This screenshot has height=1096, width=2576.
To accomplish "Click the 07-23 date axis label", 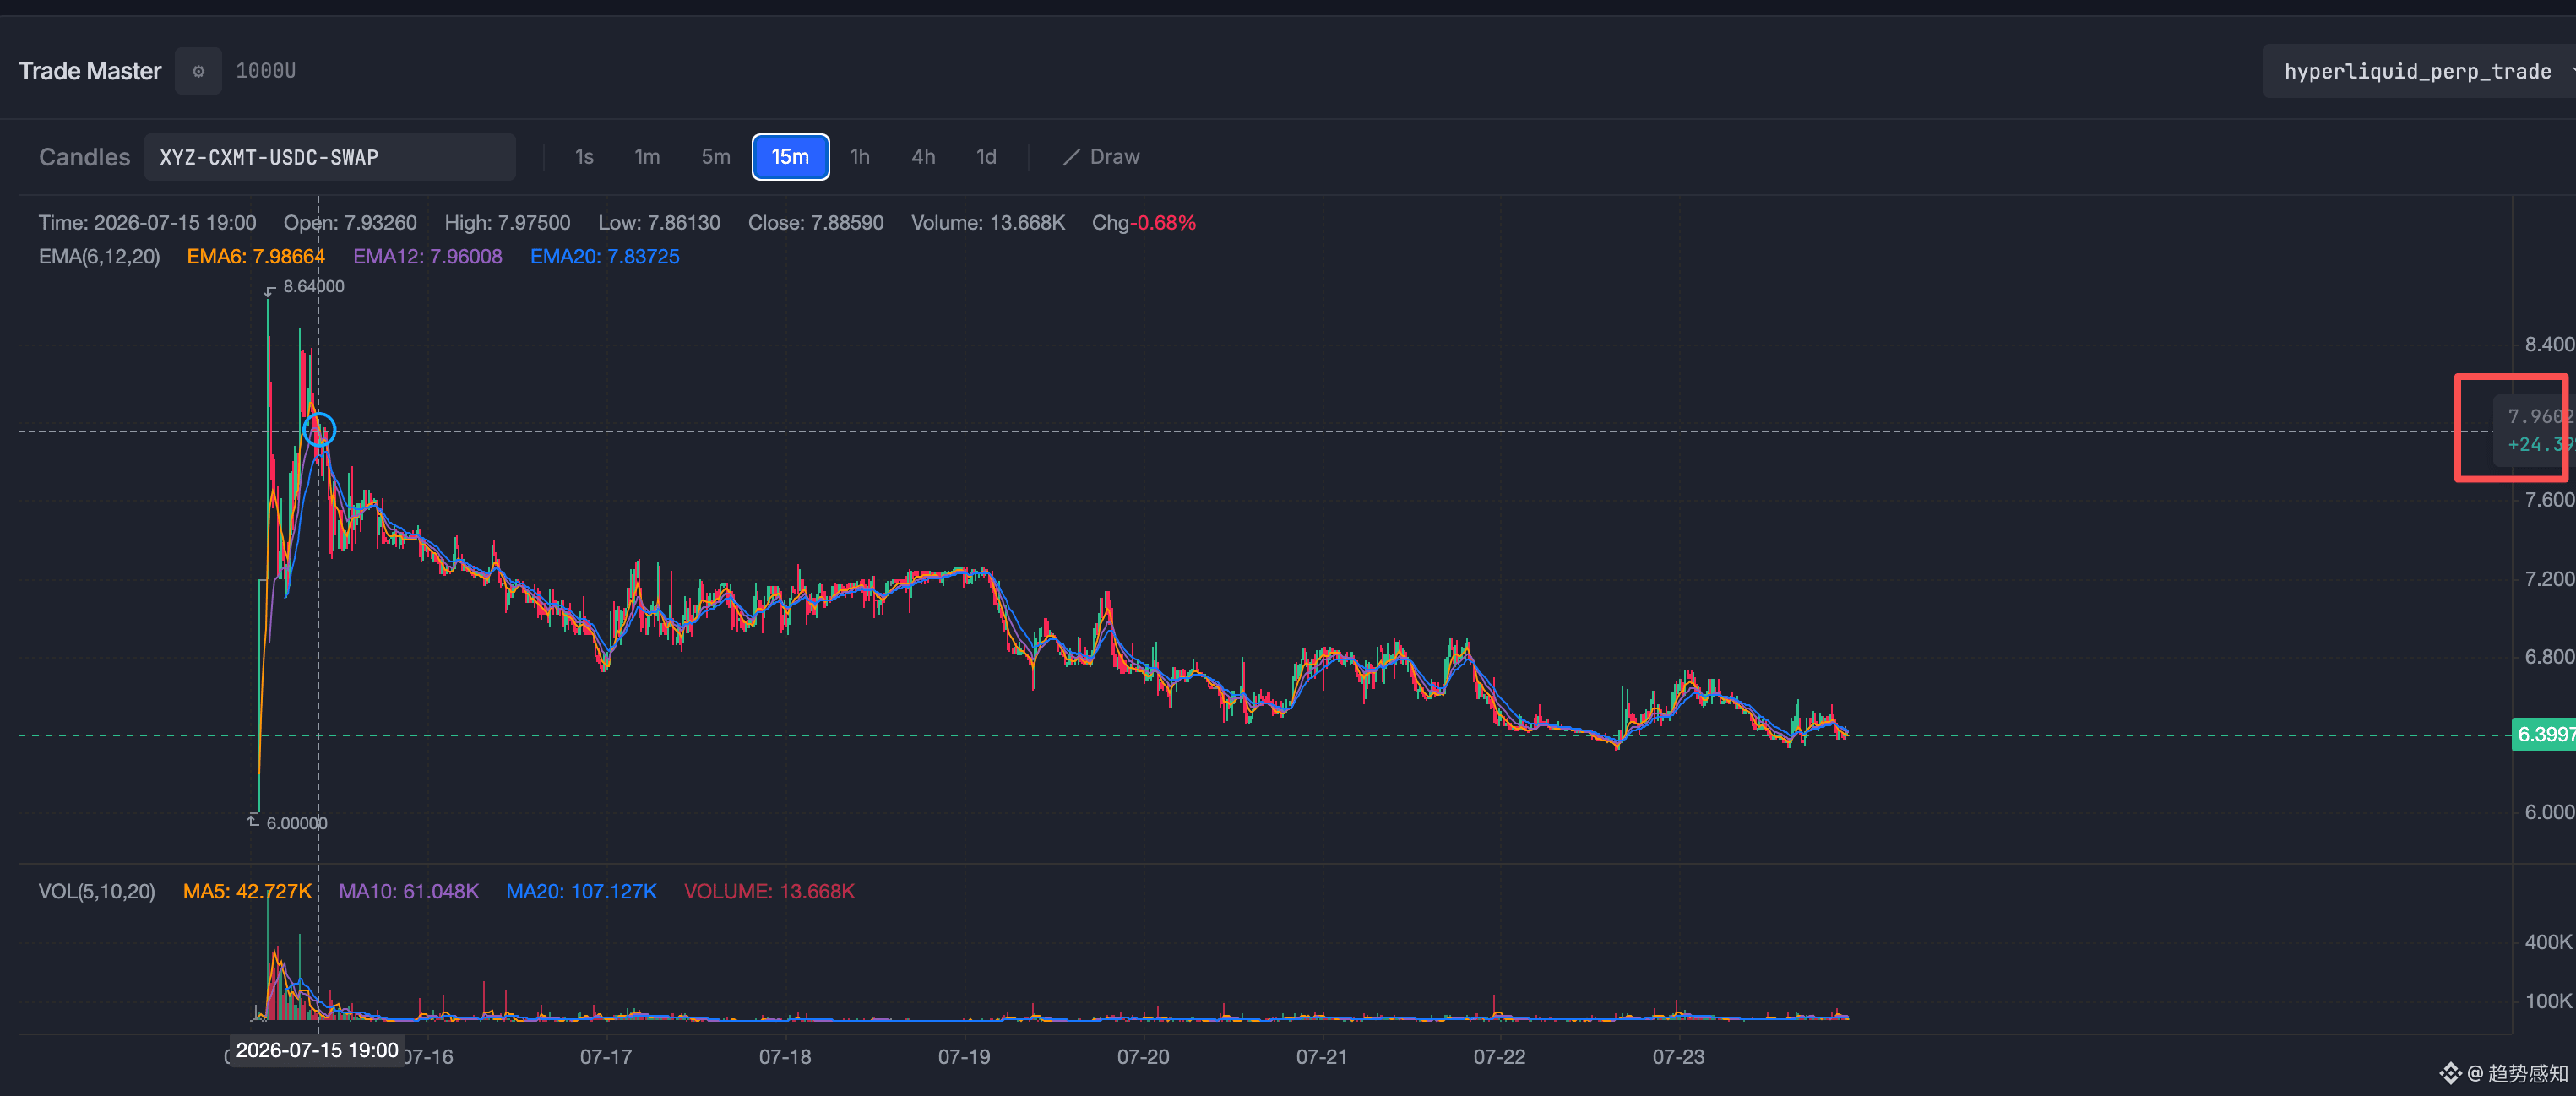I will 1678,1057.
